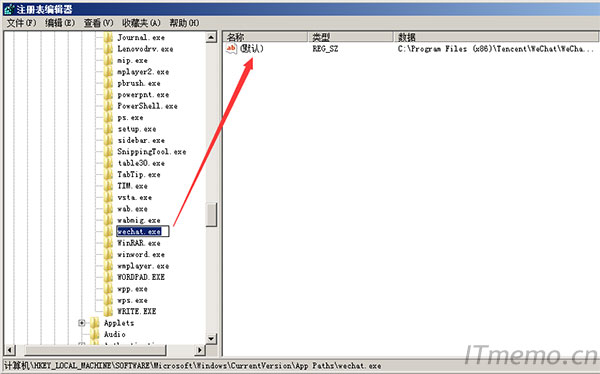This screenshot has height=374, width=600.
Task: Click the folder icon beside mplayer2.exe
Action: (108, 72)
